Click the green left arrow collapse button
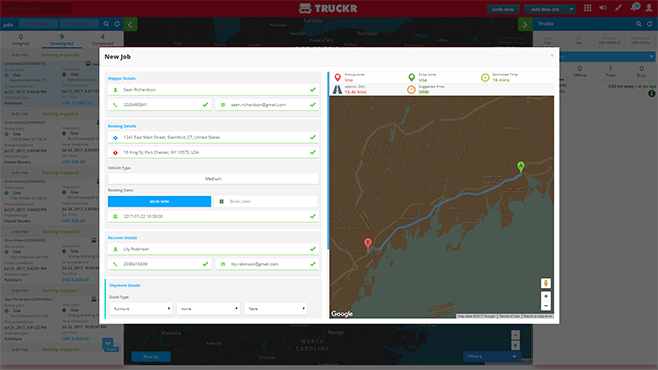The width and height of the screenshot is (658, 370). [130, 24]
